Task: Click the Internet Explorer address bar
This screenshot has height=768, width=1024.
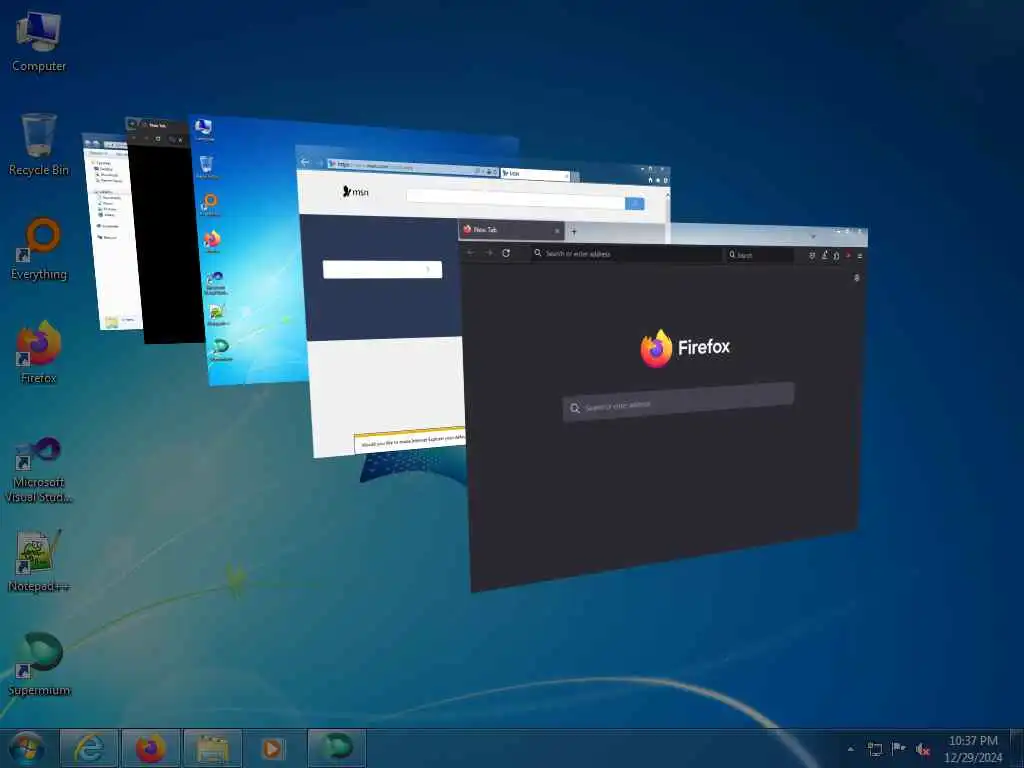Action: point(411,167)
